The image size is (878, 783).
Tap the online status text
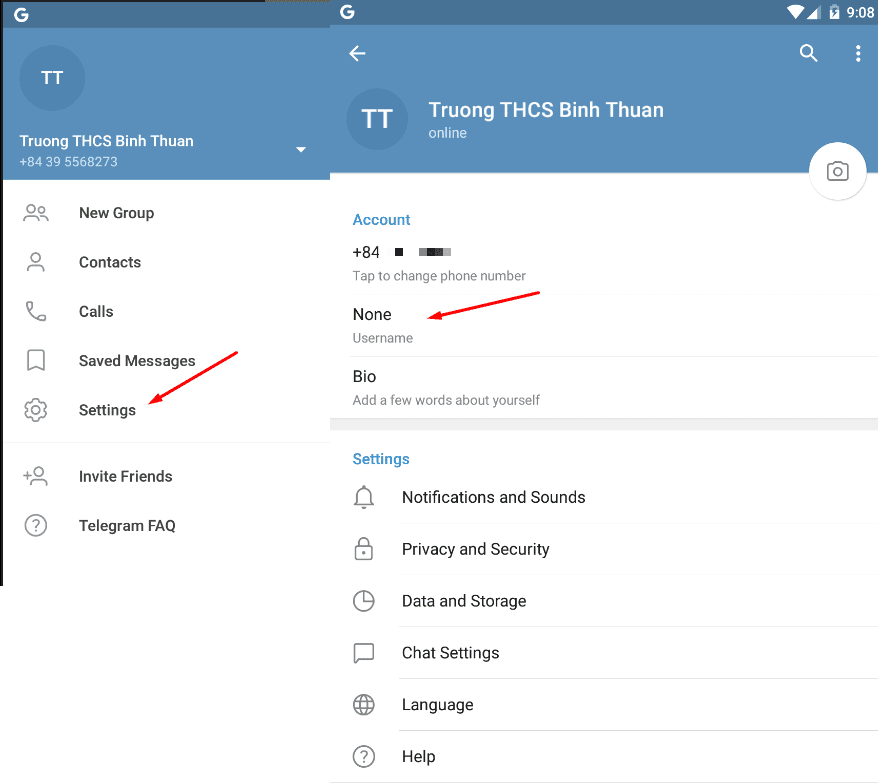click(447, 133)
